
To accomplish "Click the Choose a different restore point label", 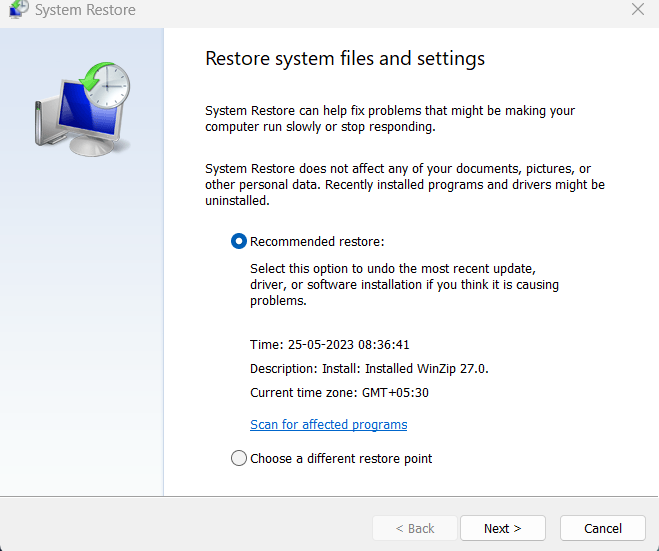I will tap(341, 458).
